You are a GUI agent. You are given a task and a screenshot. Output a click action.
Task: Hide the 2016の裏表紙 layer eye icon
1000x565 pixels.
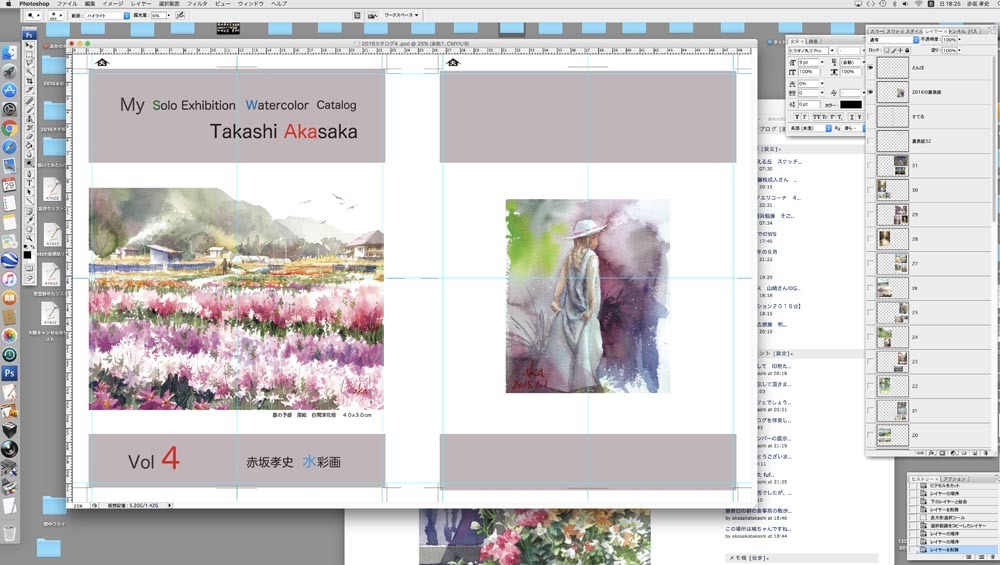871,92
